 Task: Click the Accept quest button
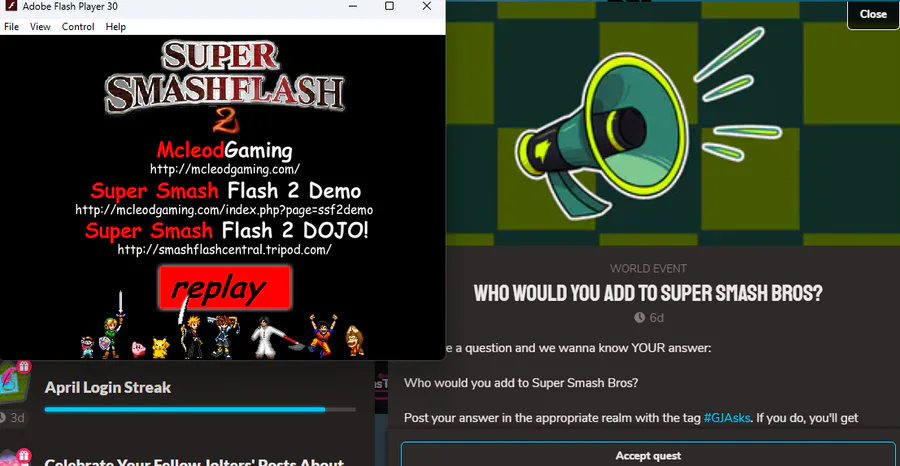pos(649,455)
